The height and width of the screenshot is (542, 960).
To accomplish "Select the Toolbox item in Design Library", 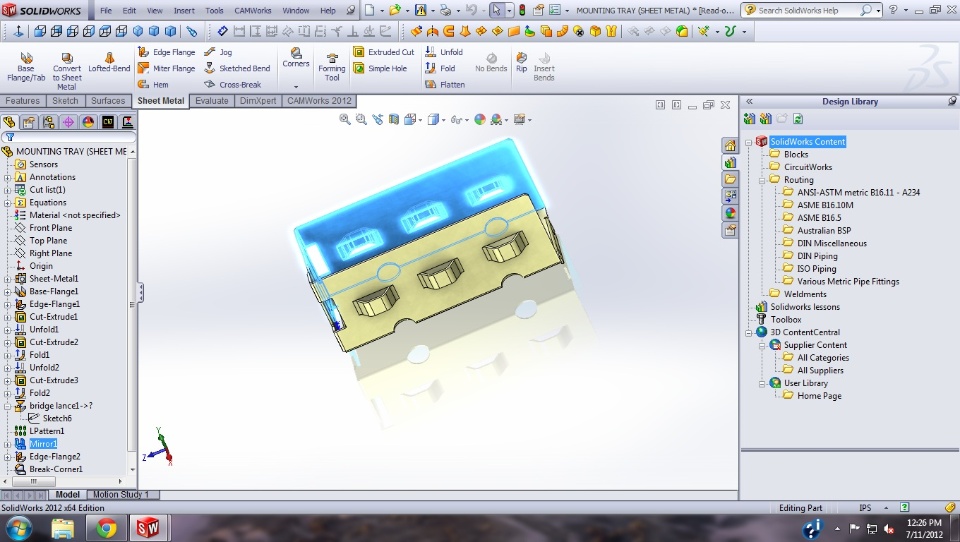I will [x=786, y=320].
